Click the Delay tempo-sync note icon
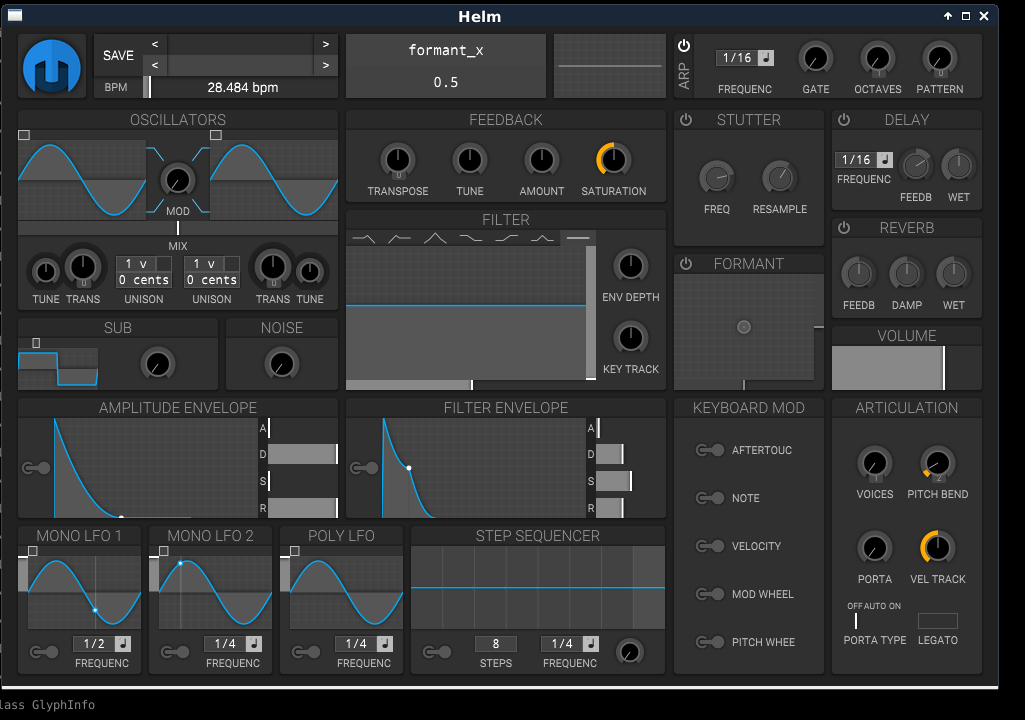1025x720 pixels. [884, 160]
